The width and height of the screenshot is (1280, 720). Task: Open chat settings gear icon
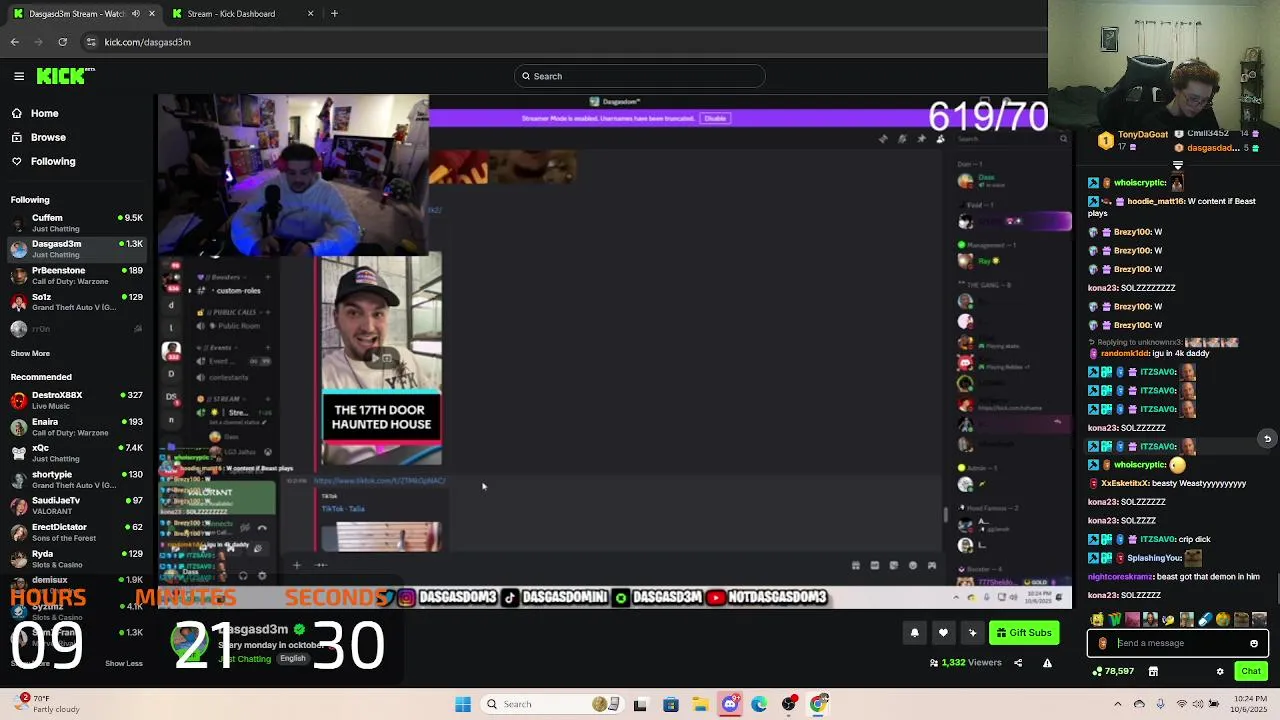click(x=1220, y=672)
